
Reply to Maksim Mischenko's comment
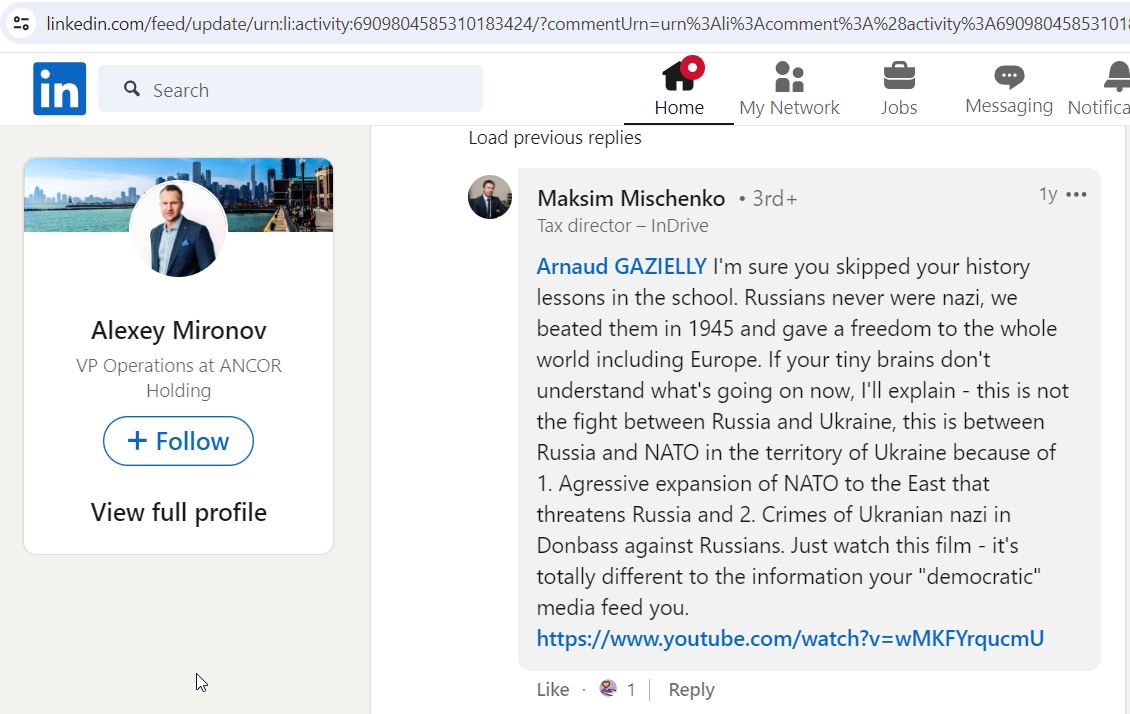pos(691,690)
